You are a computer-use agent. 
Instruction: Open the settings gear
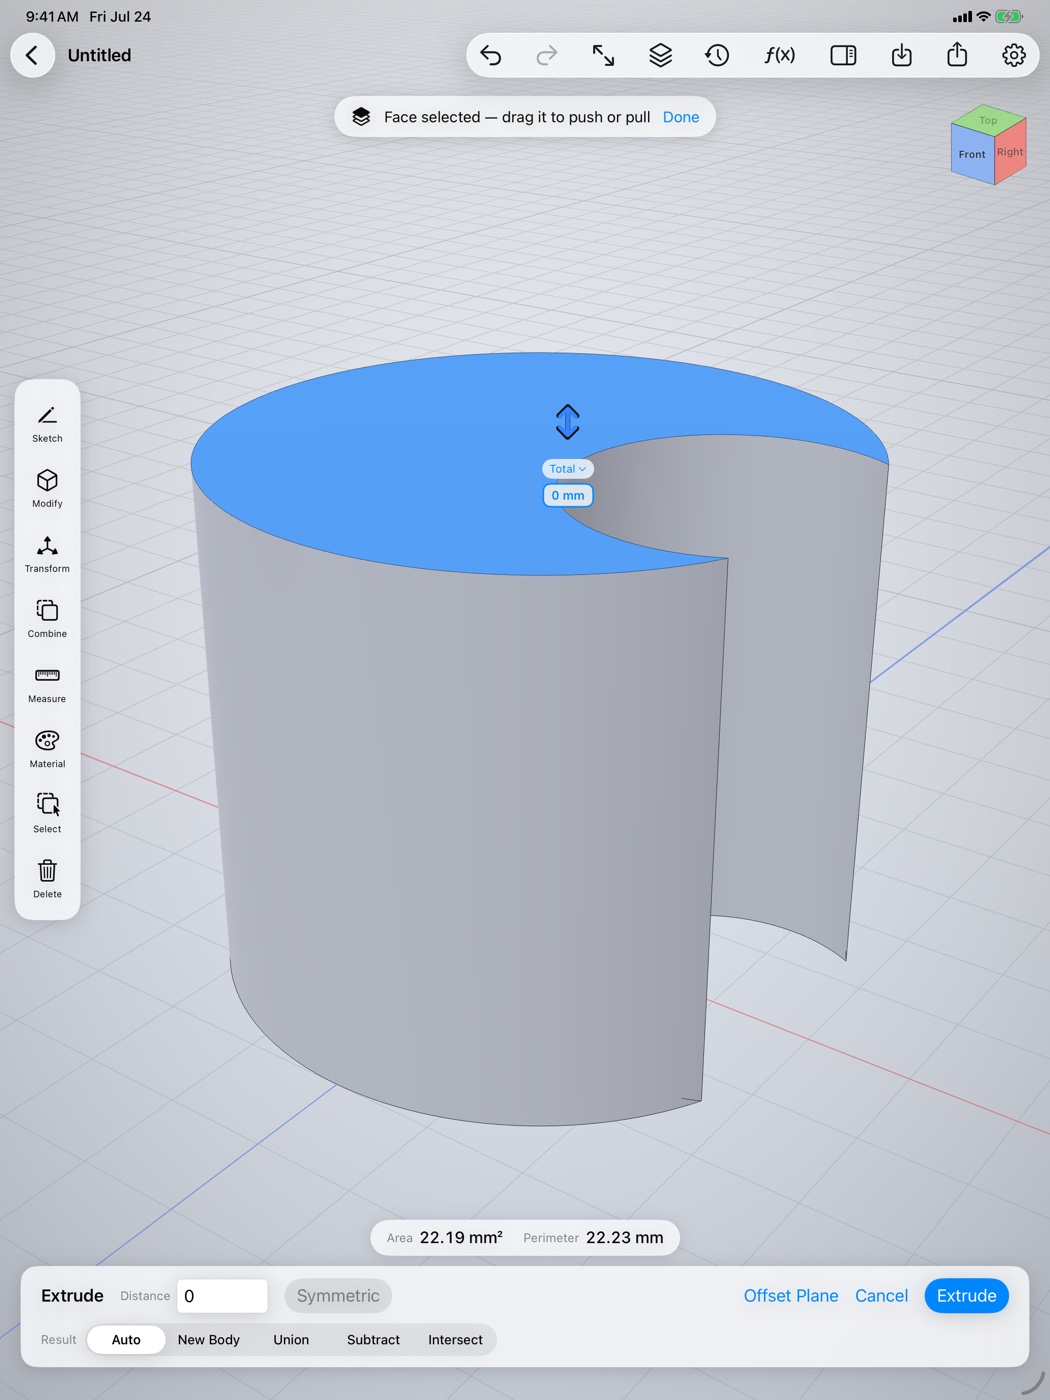(x=1014, y=55)
